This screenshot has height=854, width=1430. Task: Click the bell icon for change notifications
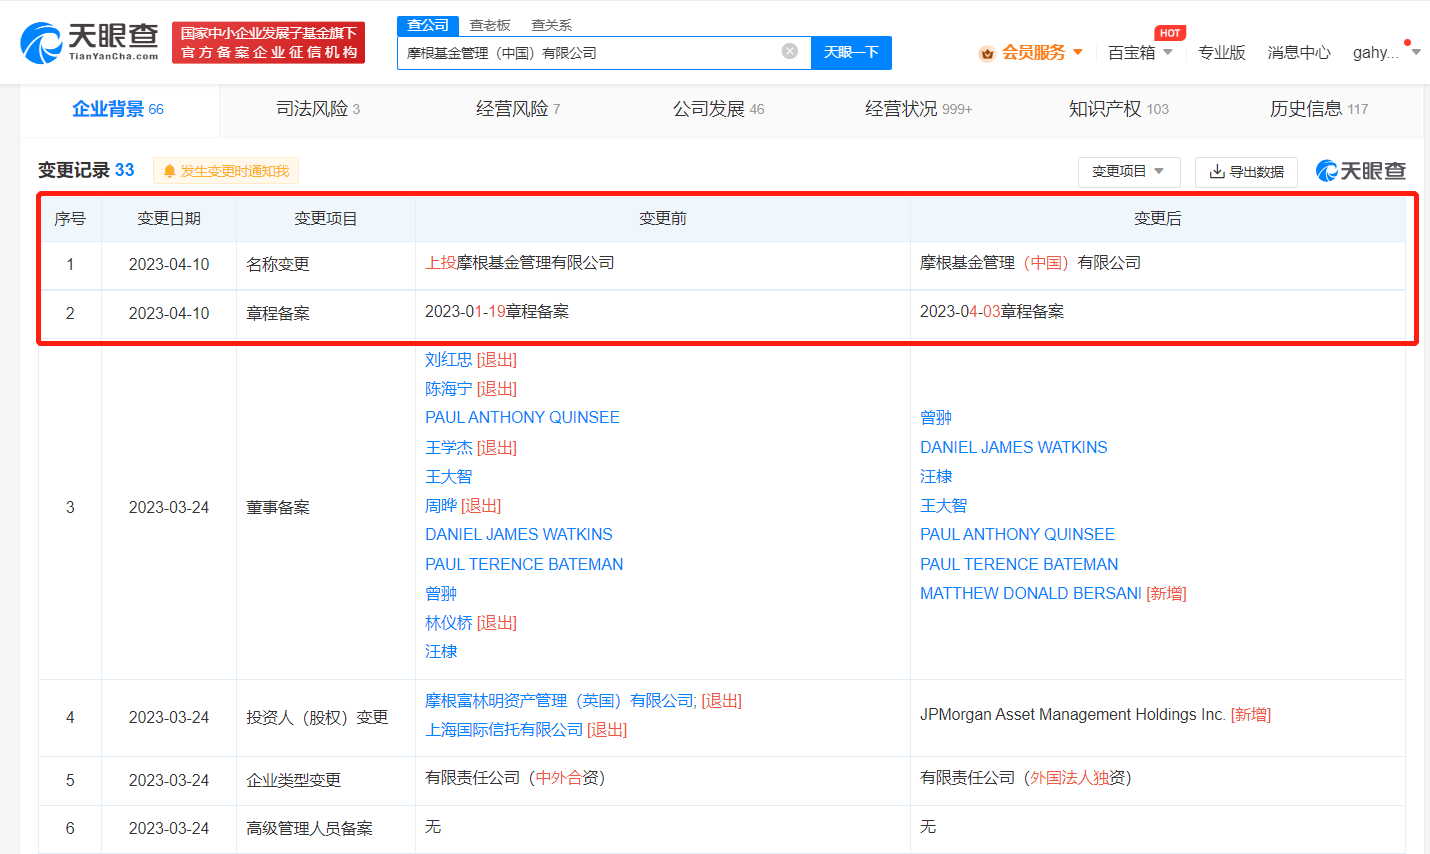[x=169, y=172]
